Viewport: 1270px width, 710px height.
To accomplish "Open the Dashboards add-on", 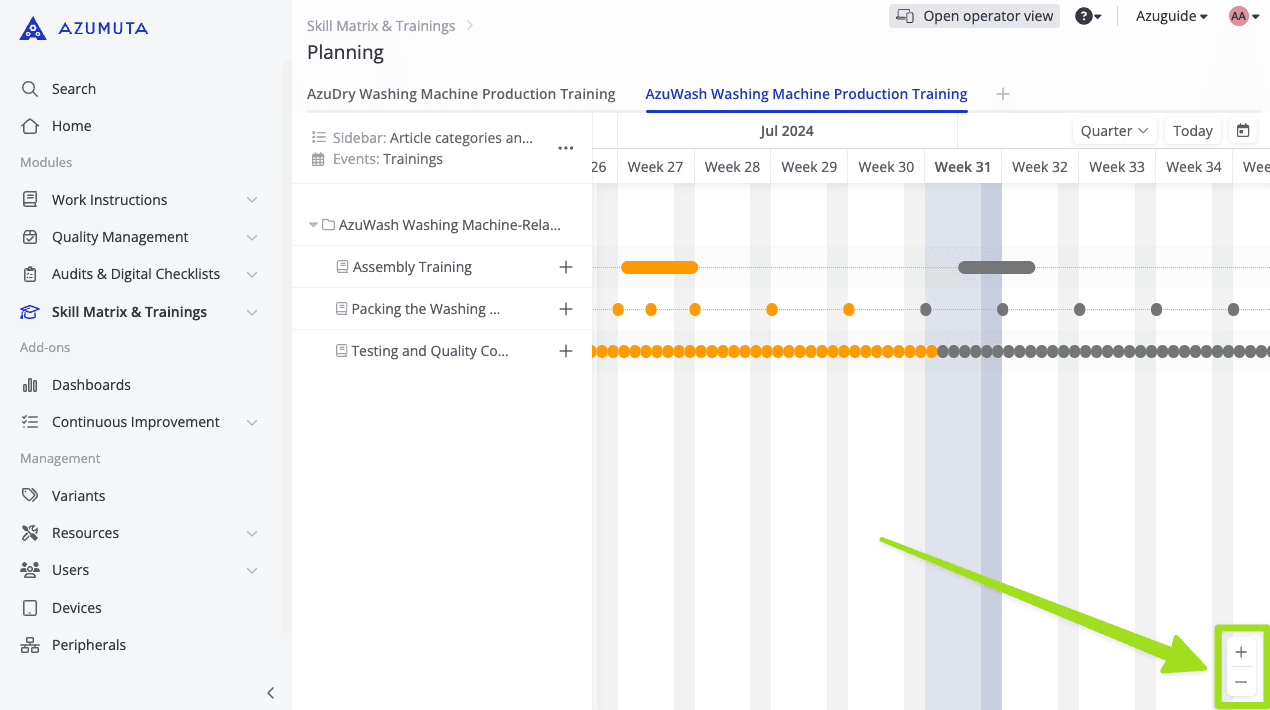I will [x=91, y=385].
